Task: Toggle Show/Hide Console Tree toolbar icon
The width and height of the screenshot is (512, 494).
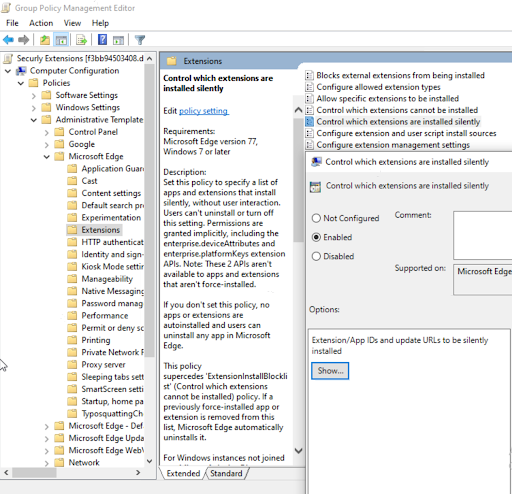Action: click(x=61, y=40)
